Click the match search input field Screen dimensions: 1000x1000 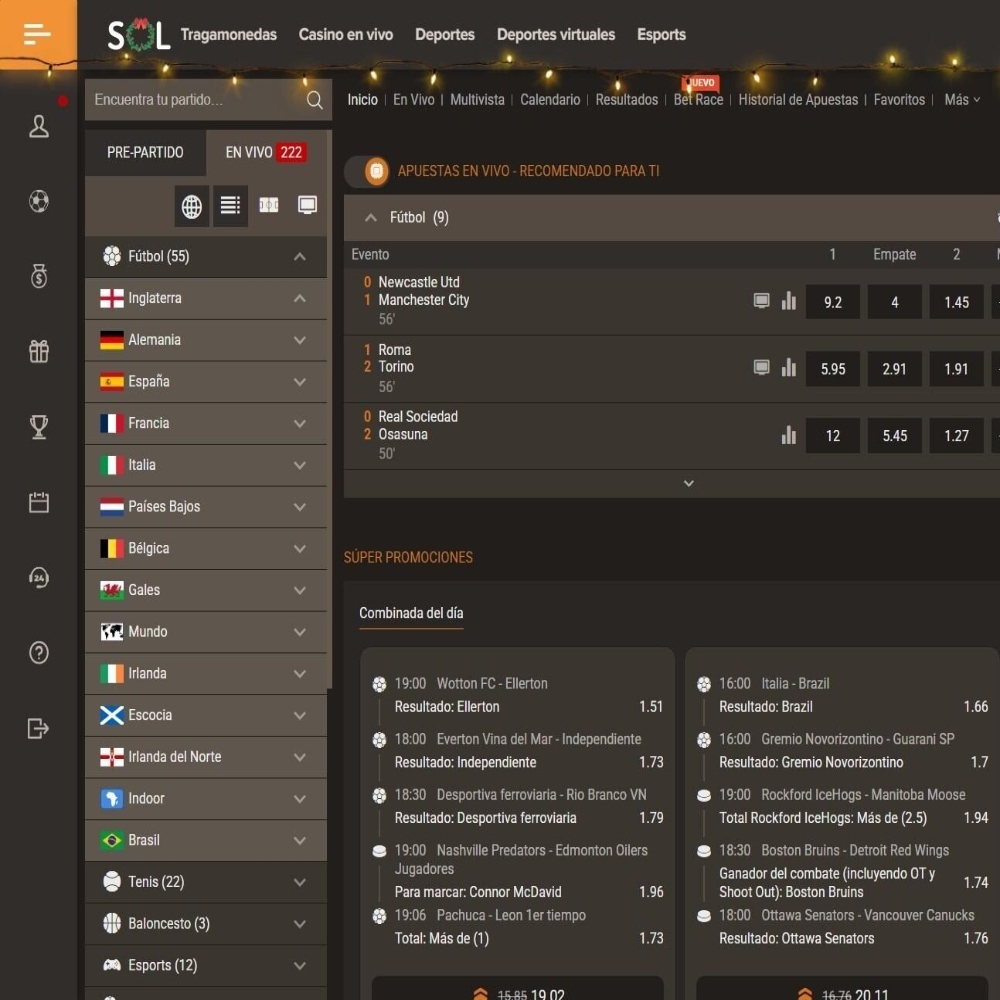195,100
